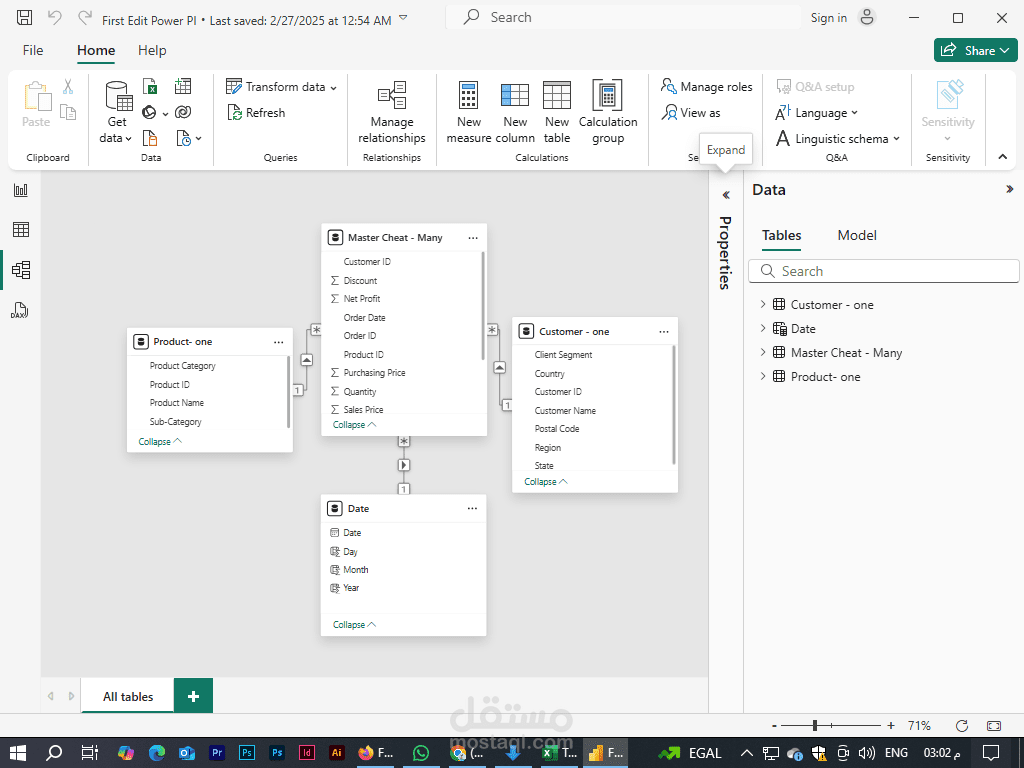The image size is (1024, 768).
Task: Open the Help ribbon tab
Action: pos(152,50)
